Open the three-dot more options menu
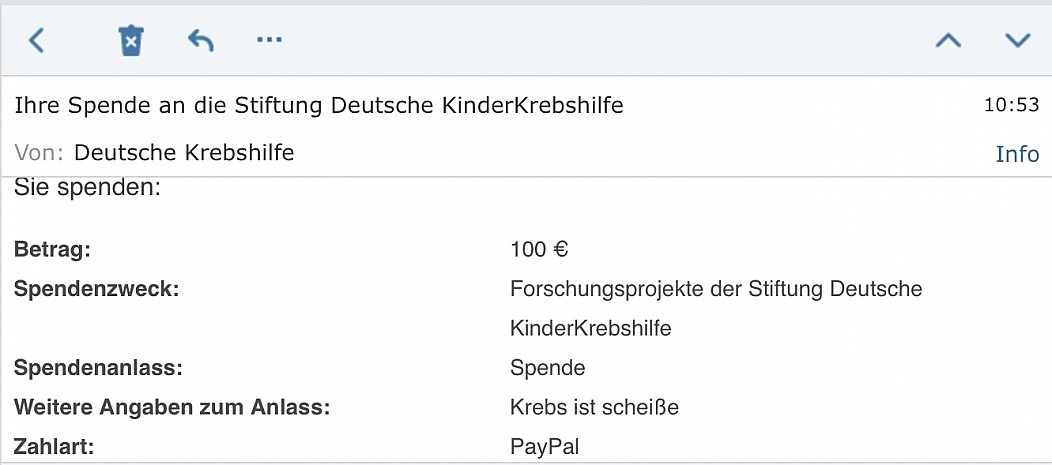Image resolution: width=1052 pixels, height=465 pixels. click(270, 40)
